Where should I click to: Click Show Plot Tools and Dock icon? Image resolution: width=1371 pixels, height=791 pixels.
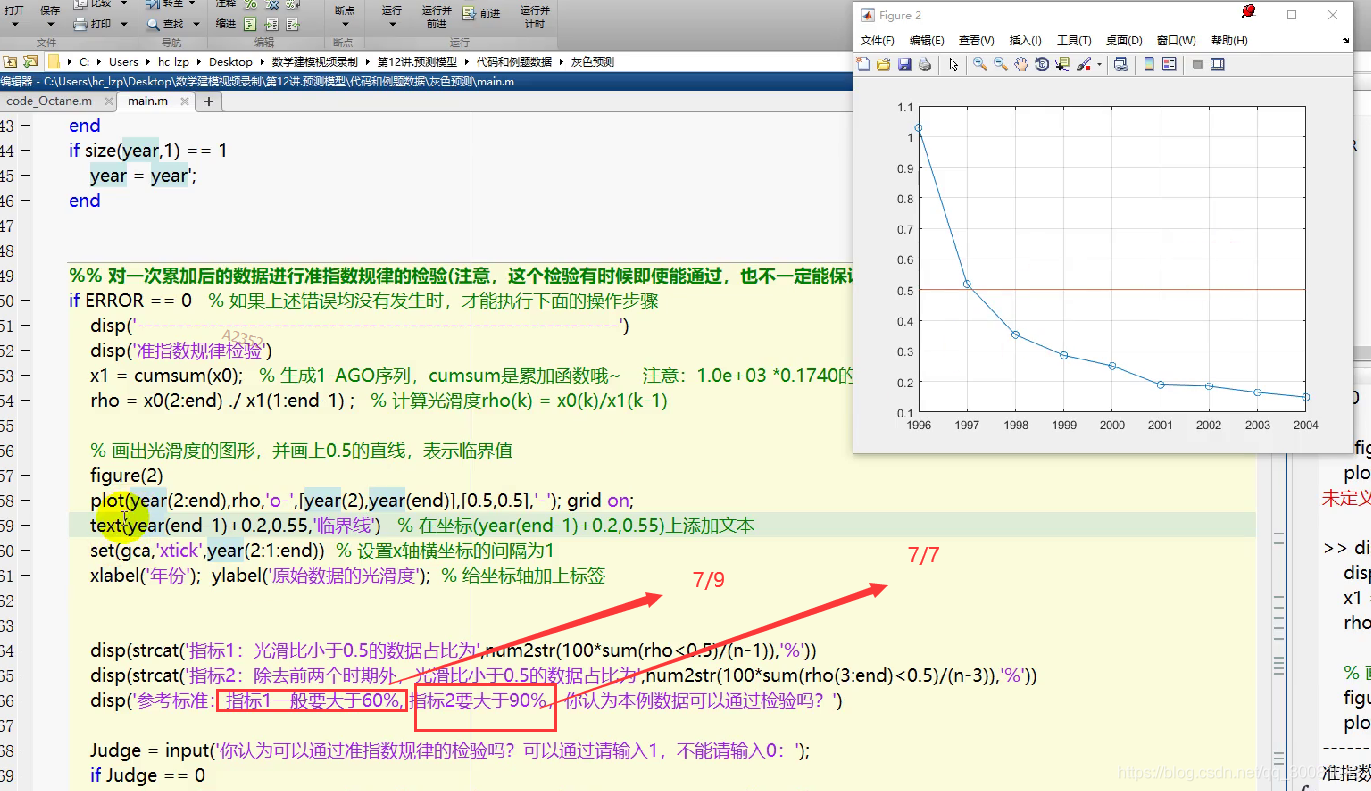point(1218,65)
